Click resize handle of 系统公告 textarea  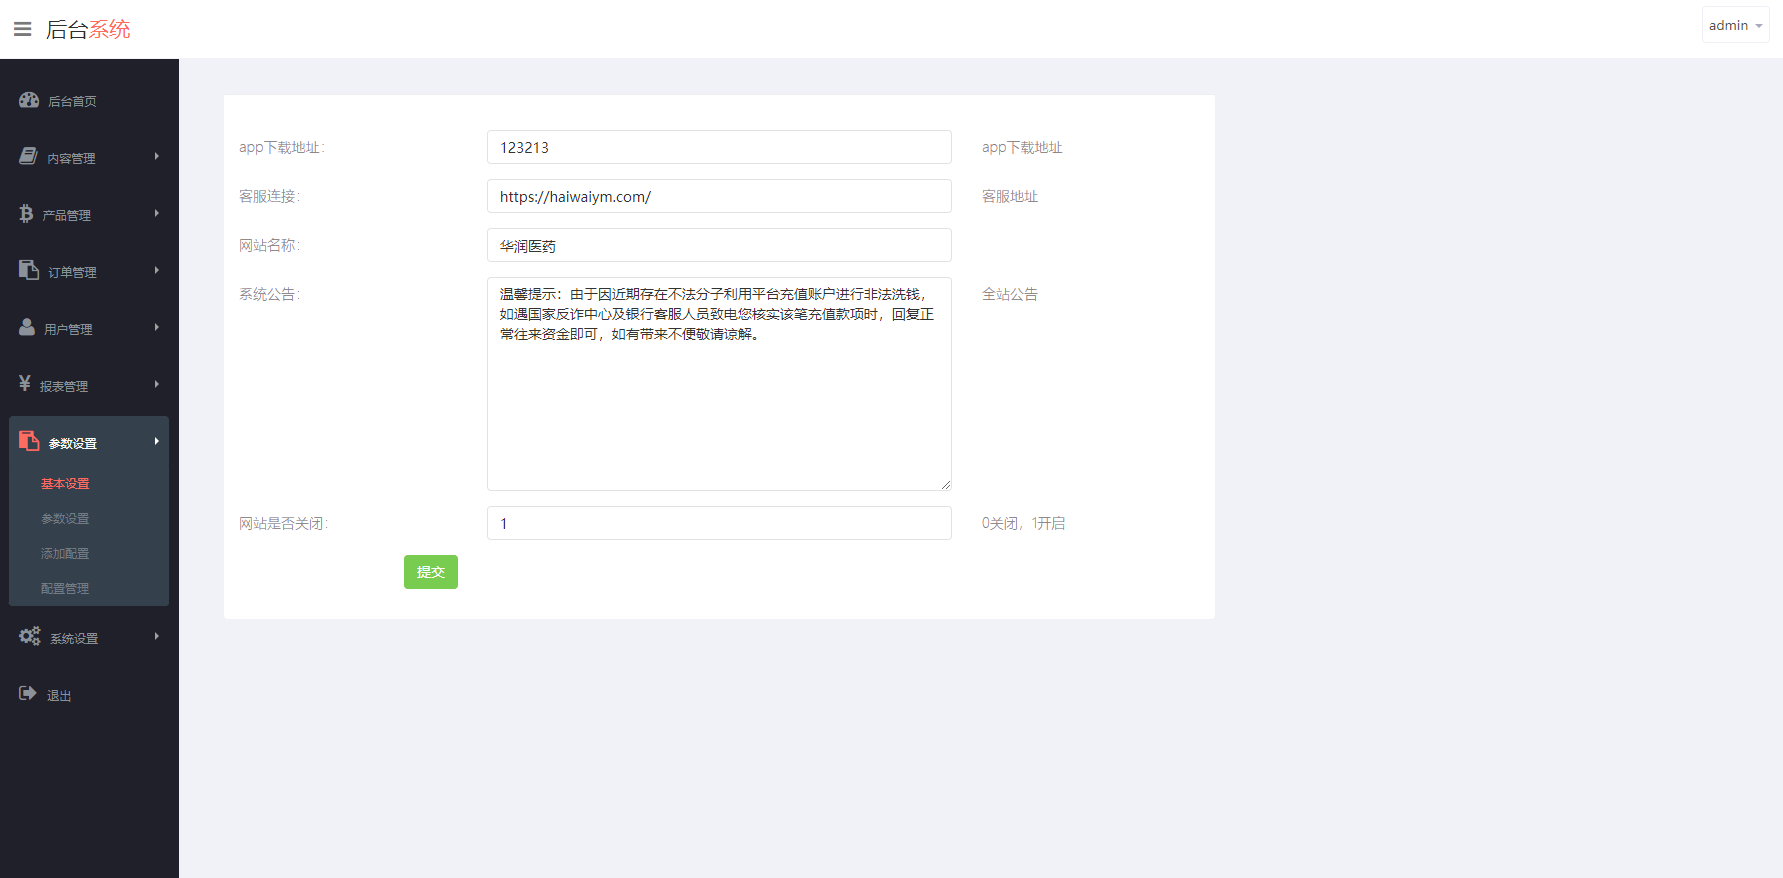(x=945, y=485)
